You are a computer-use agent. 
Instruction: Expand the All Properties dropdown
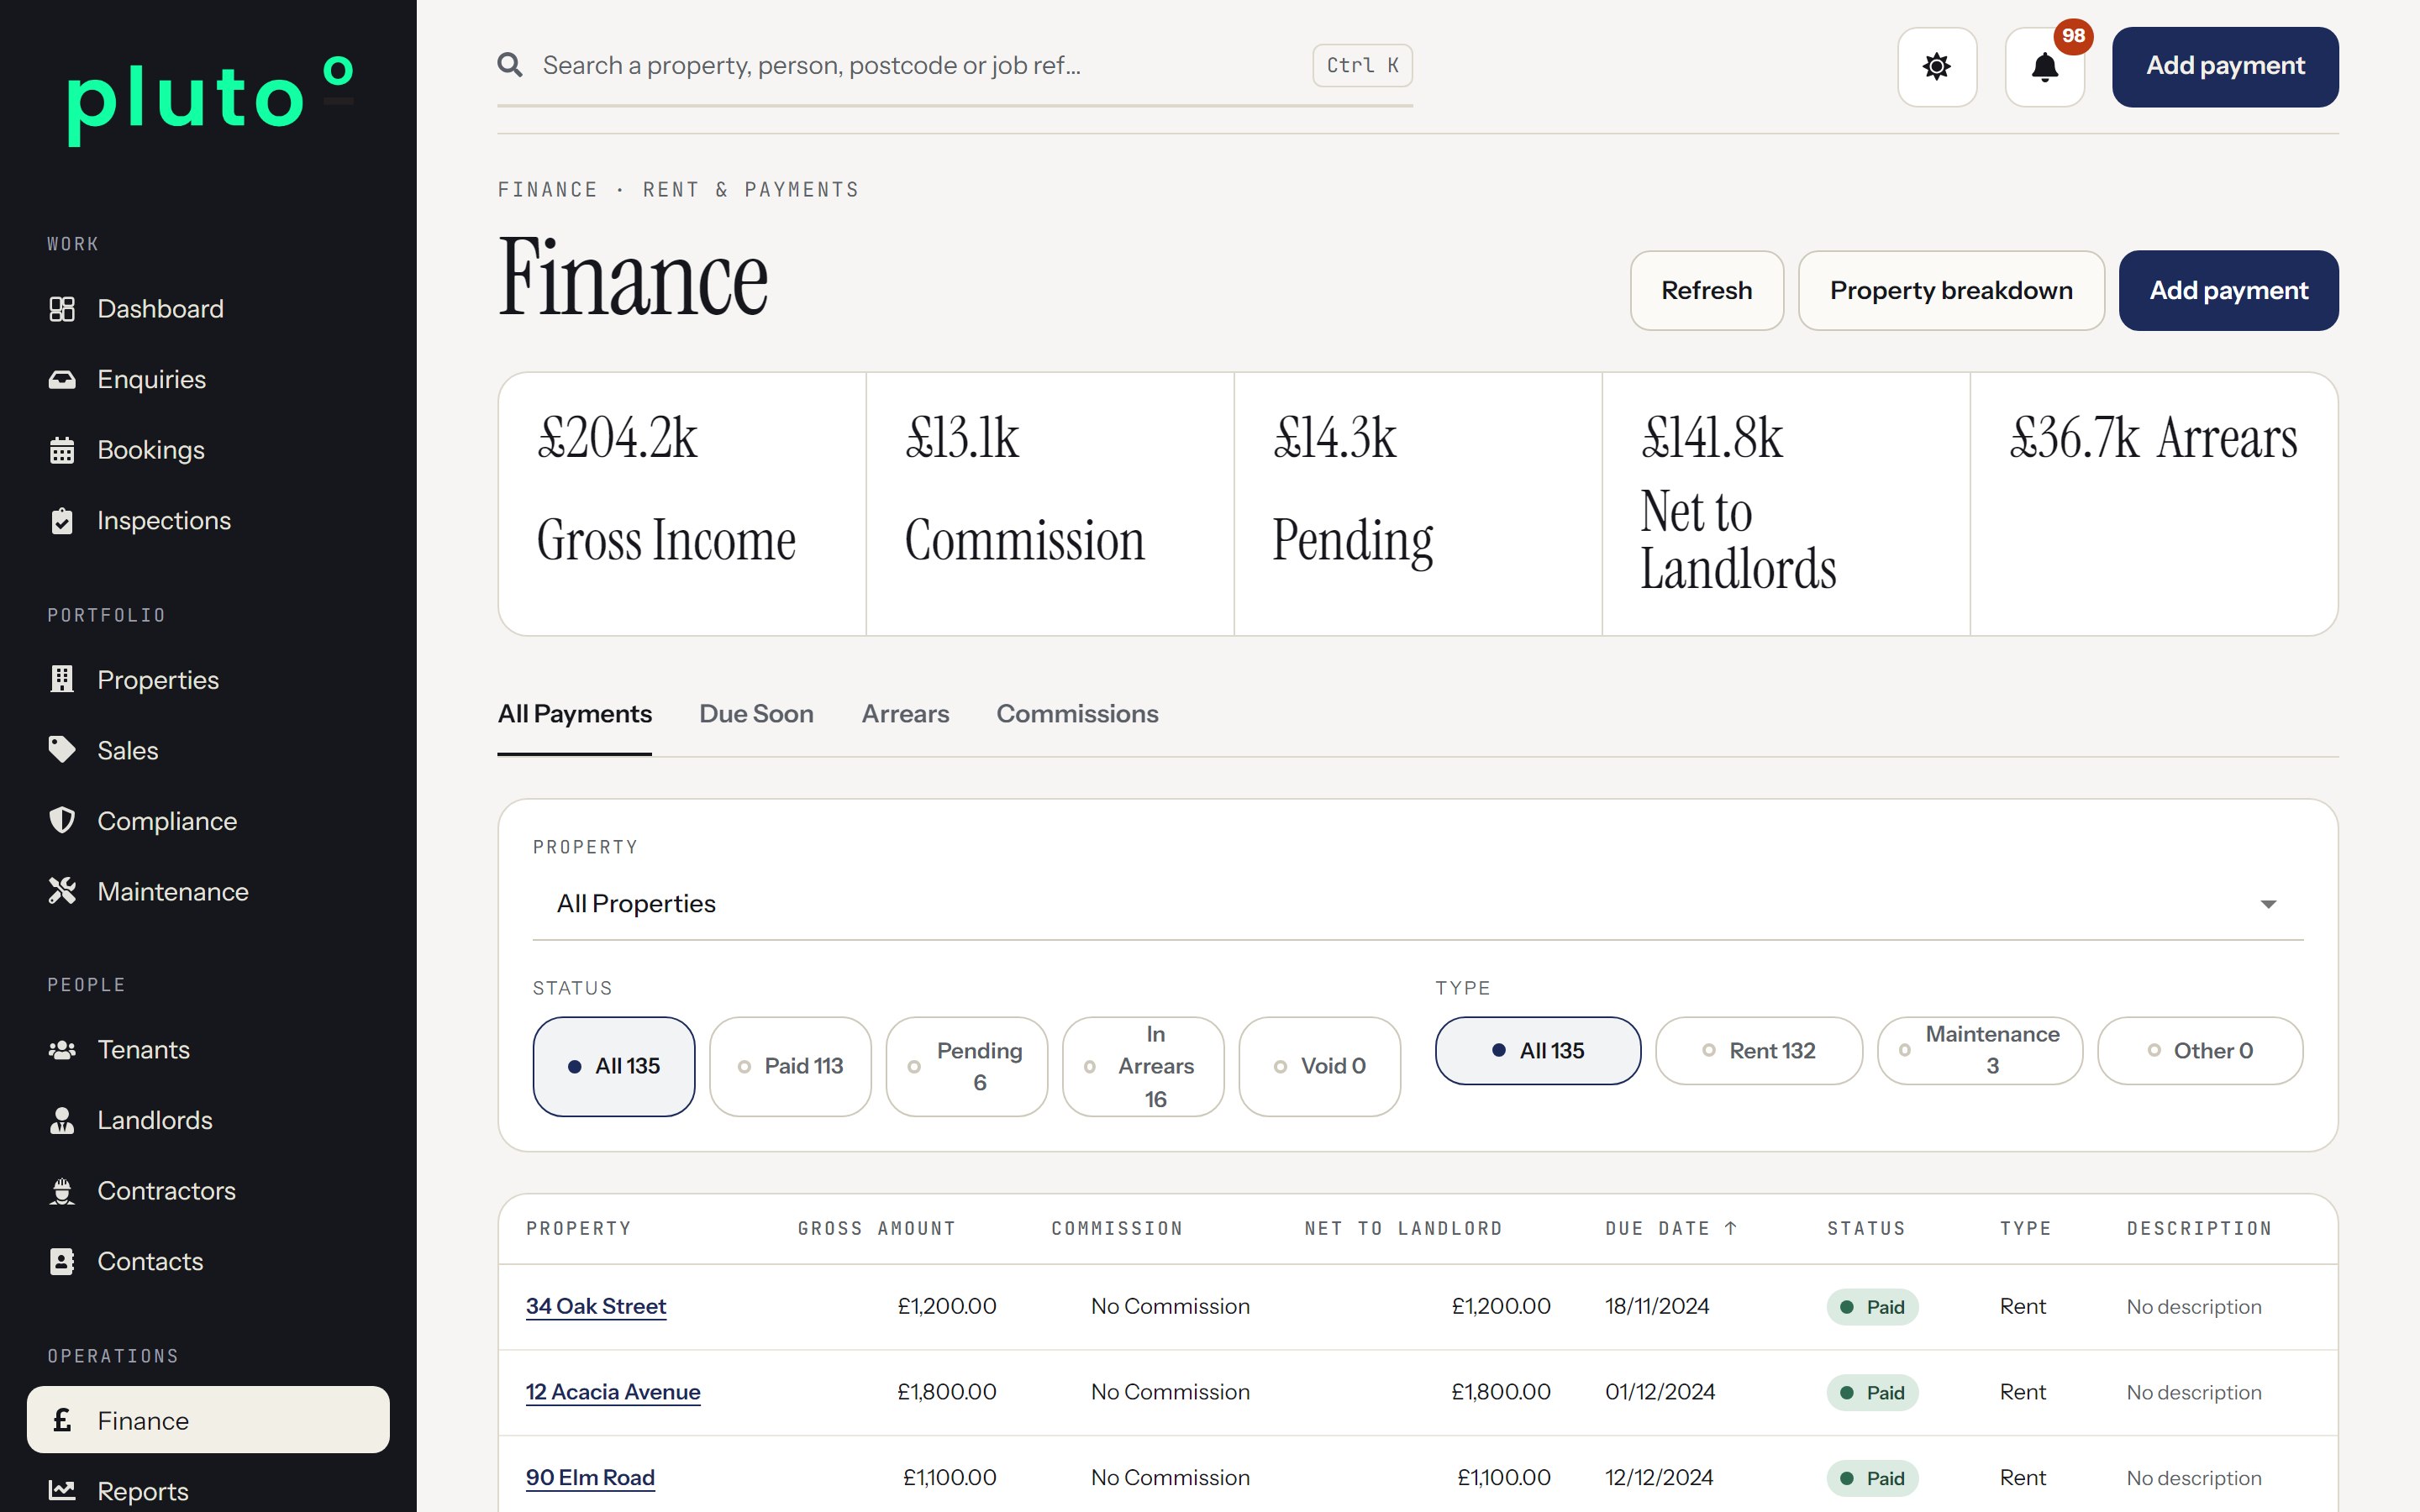point(1418,904)
